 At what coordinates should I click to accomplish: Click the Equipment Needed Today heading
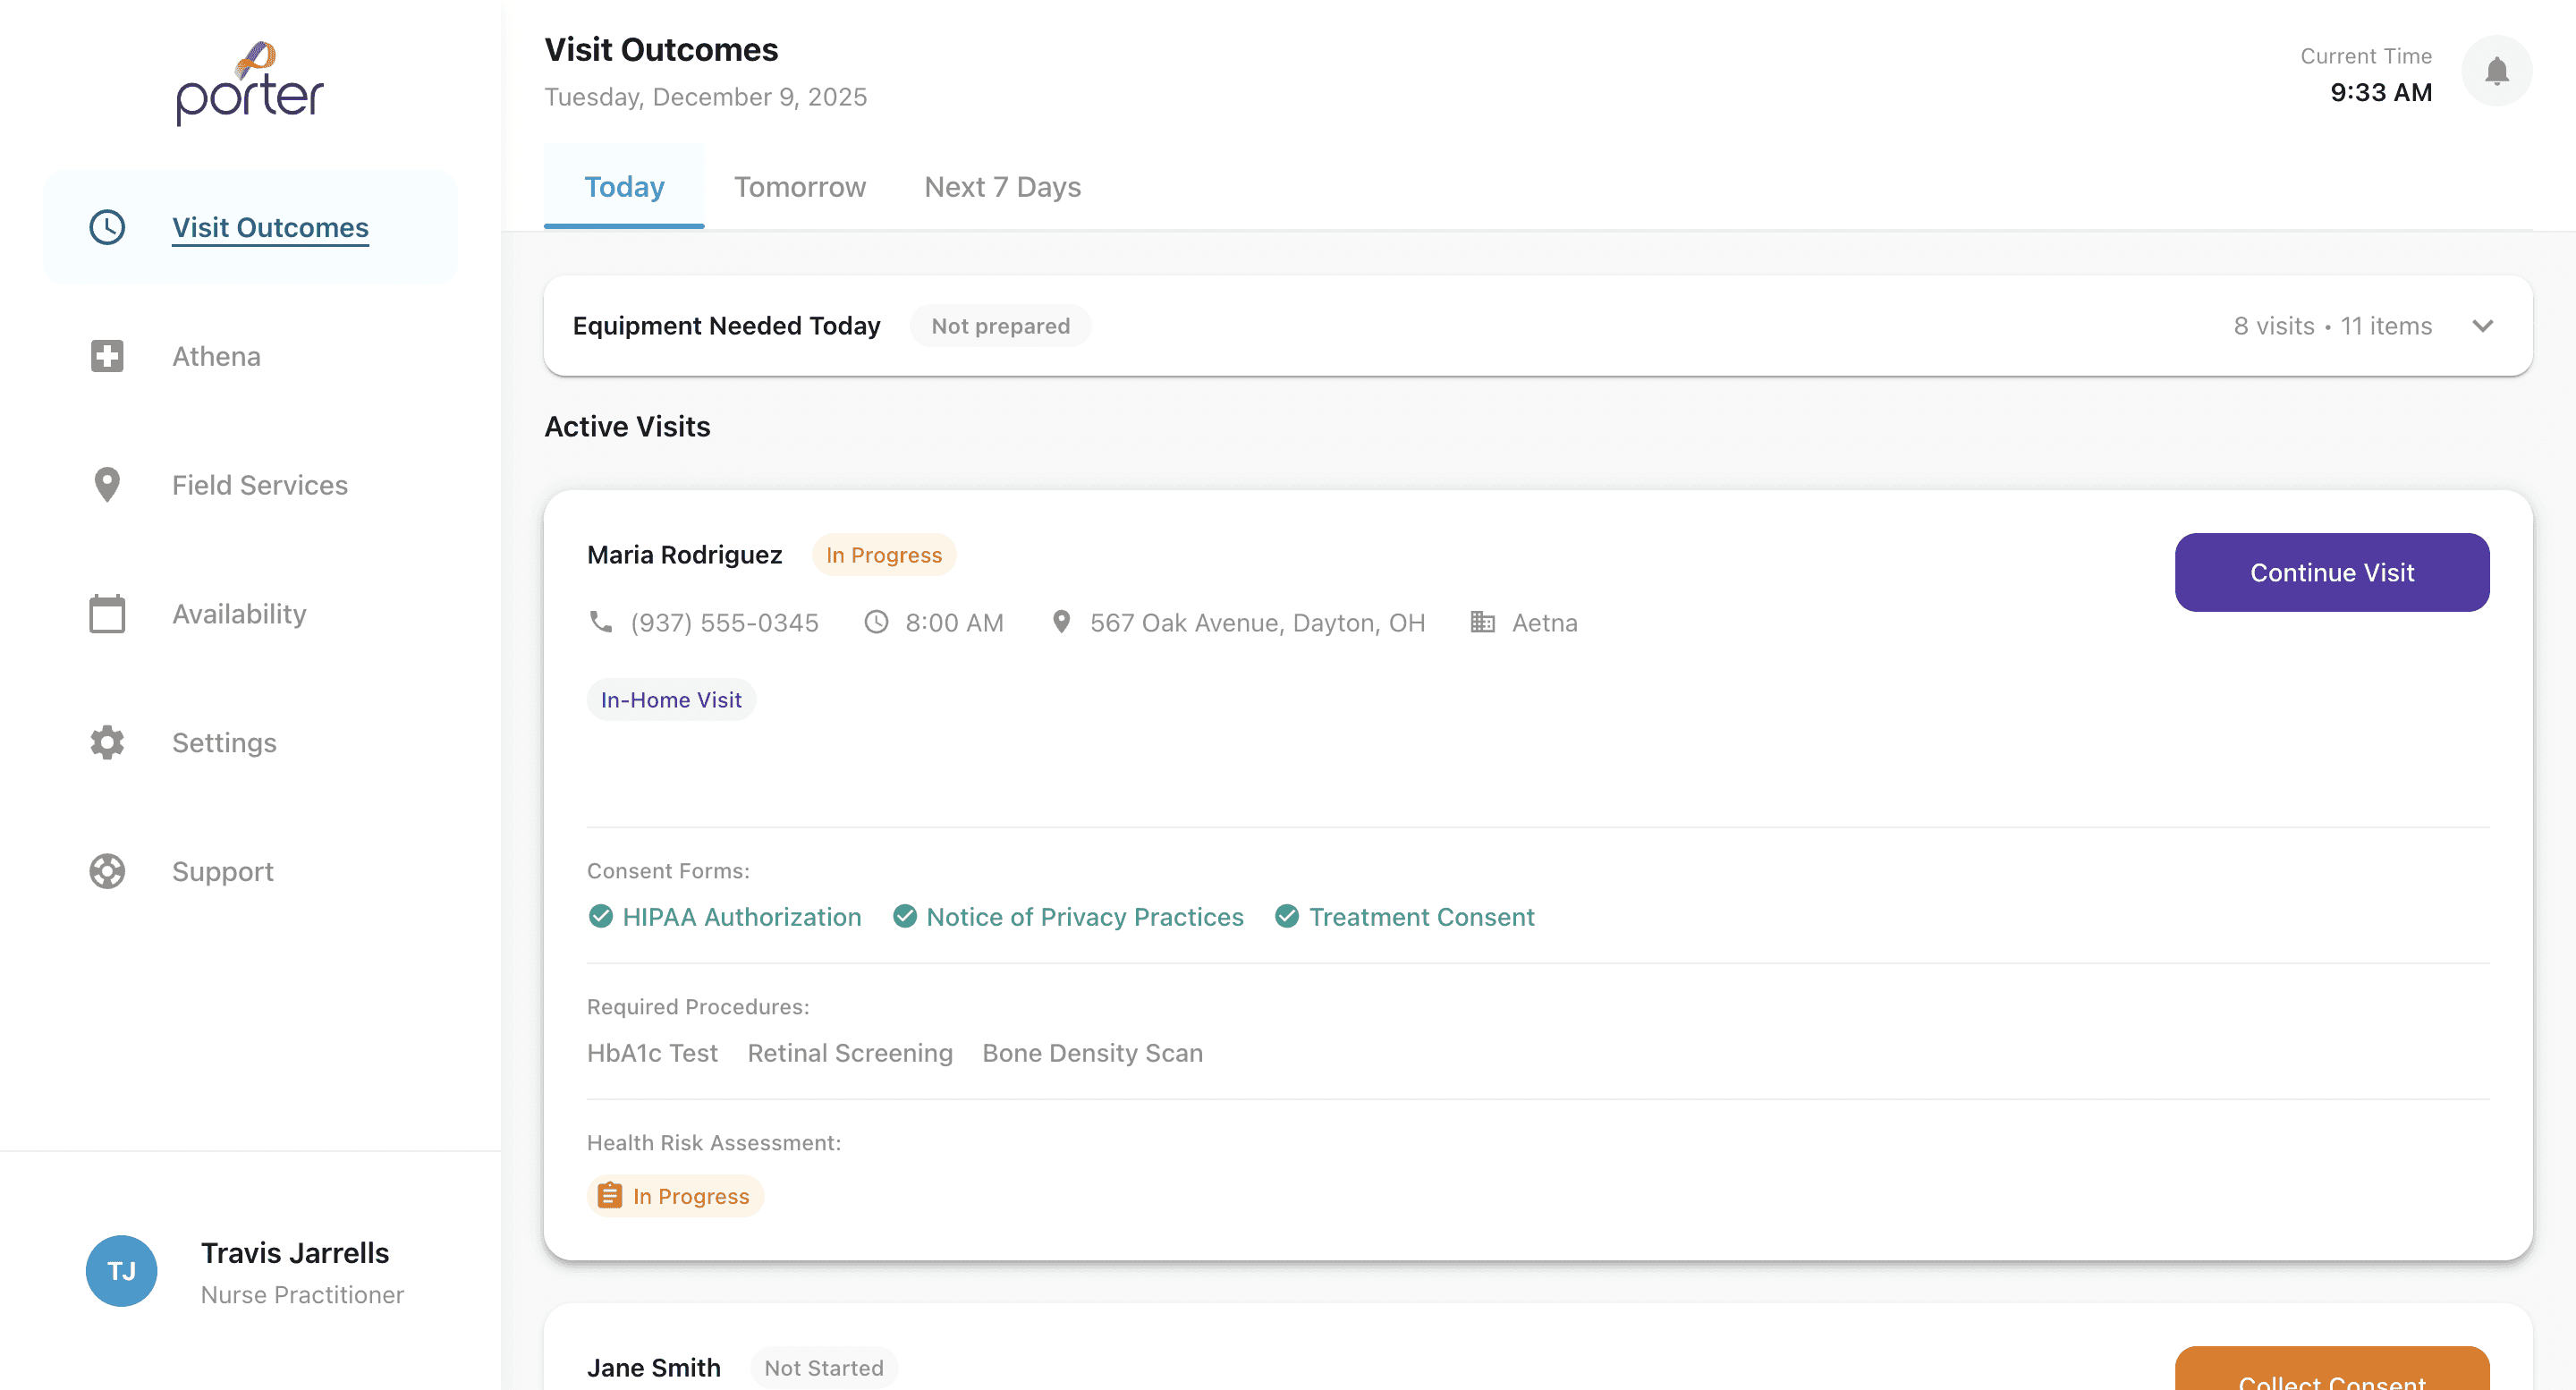726,326
